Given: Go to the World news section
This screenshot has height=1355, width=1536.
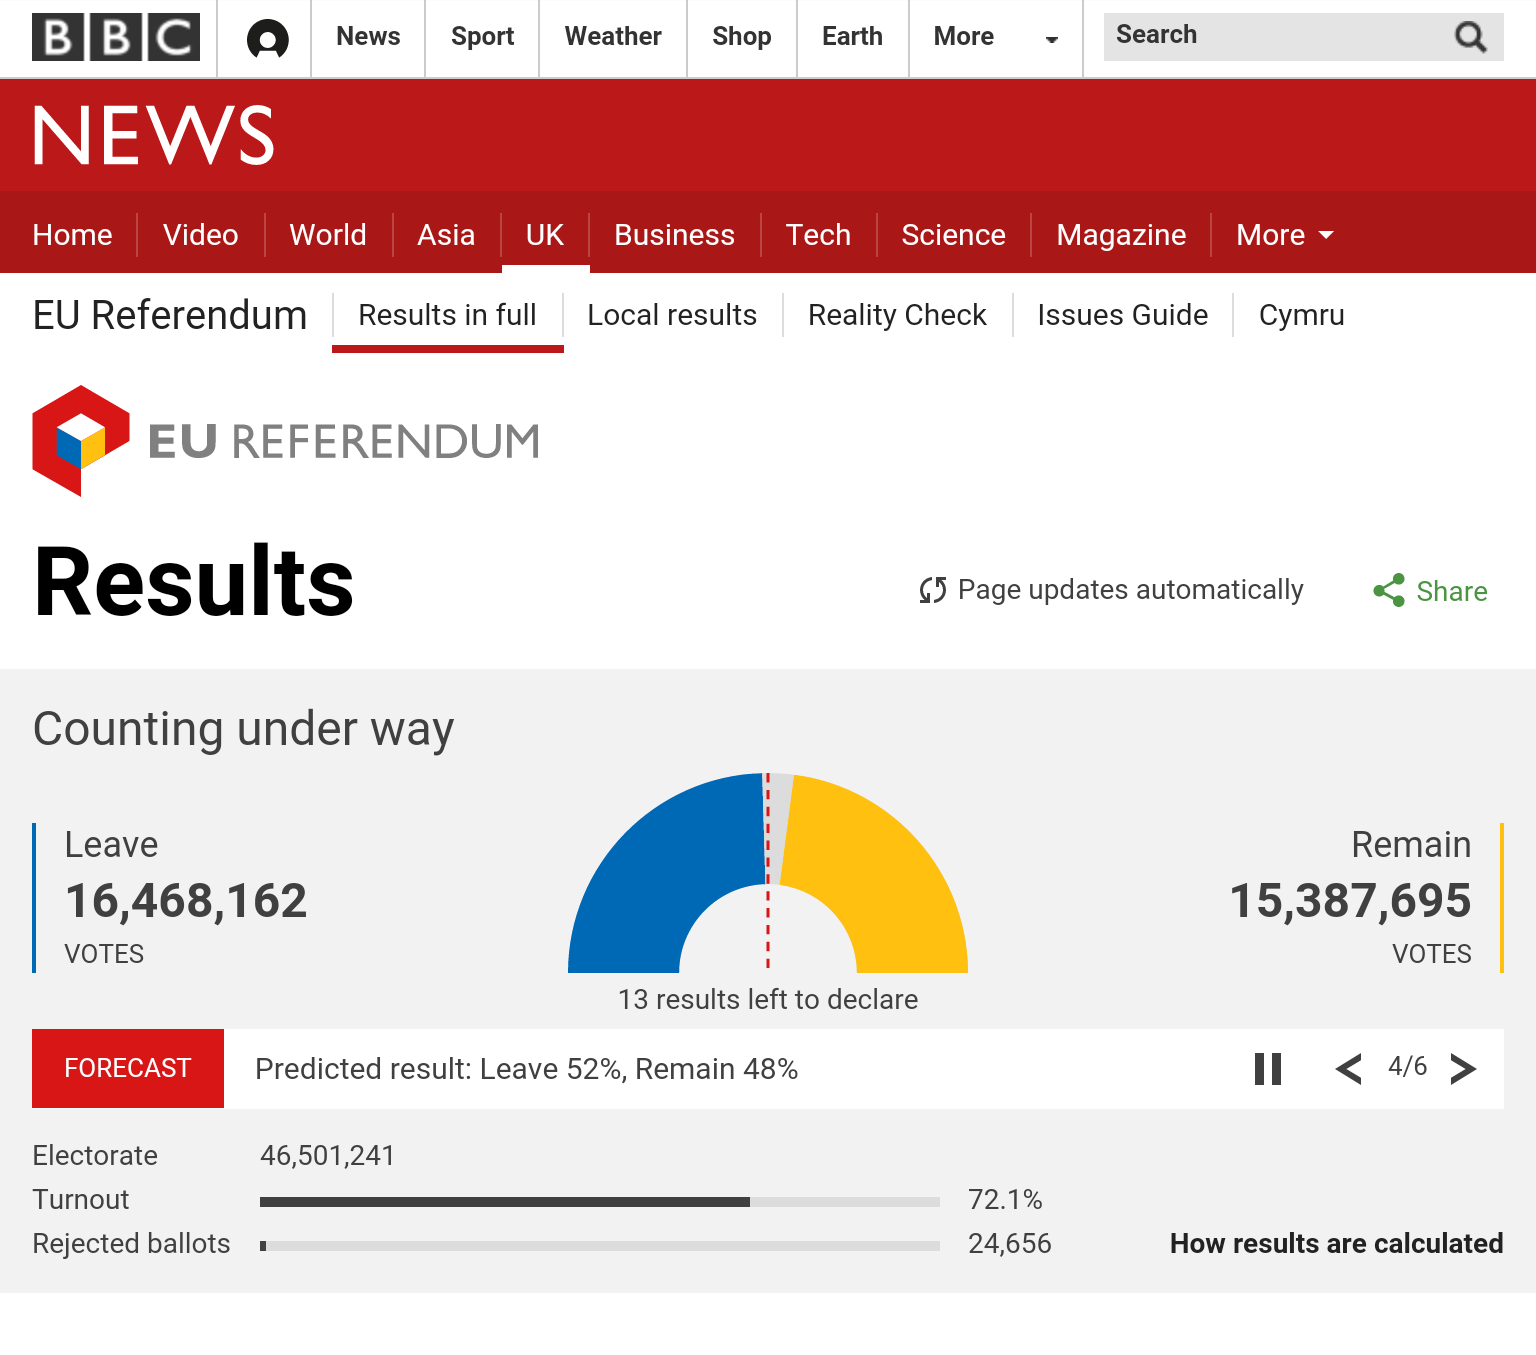Looking at the screenshot, I should coord(328,235).
